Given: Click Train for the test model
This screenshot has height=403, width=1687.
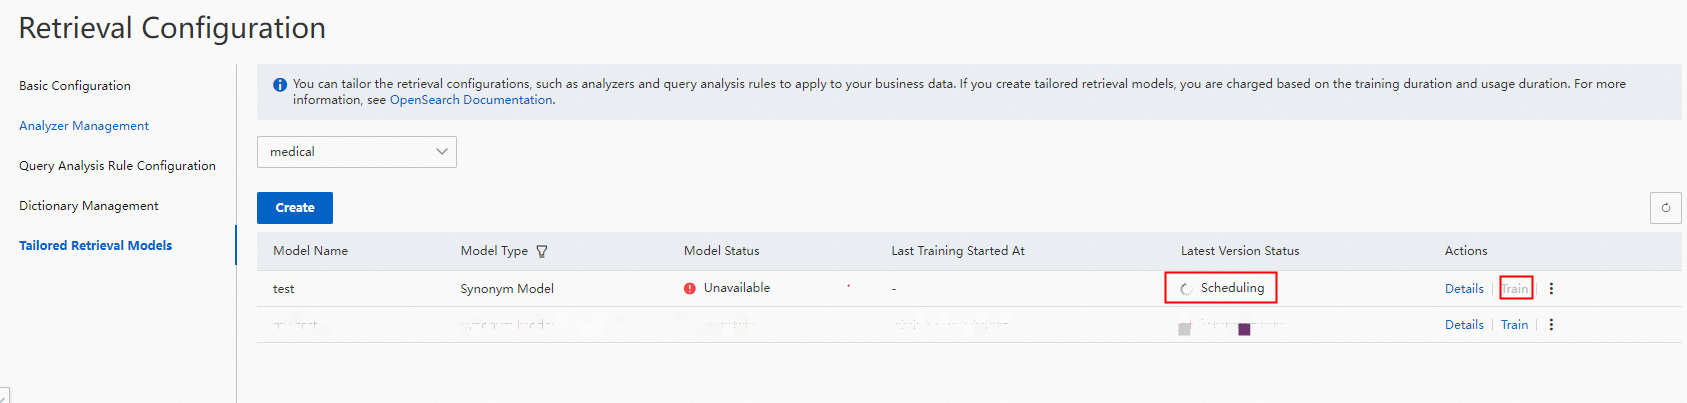Looking at the screenshot, I should 1515,289.
